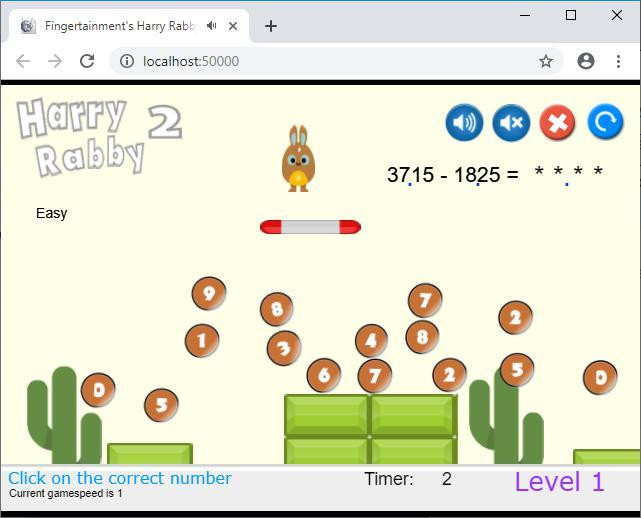This screenshot has height=518, width=641.
Task: Mute game audio with crossed speaker icon
Action: click(511, 122)
